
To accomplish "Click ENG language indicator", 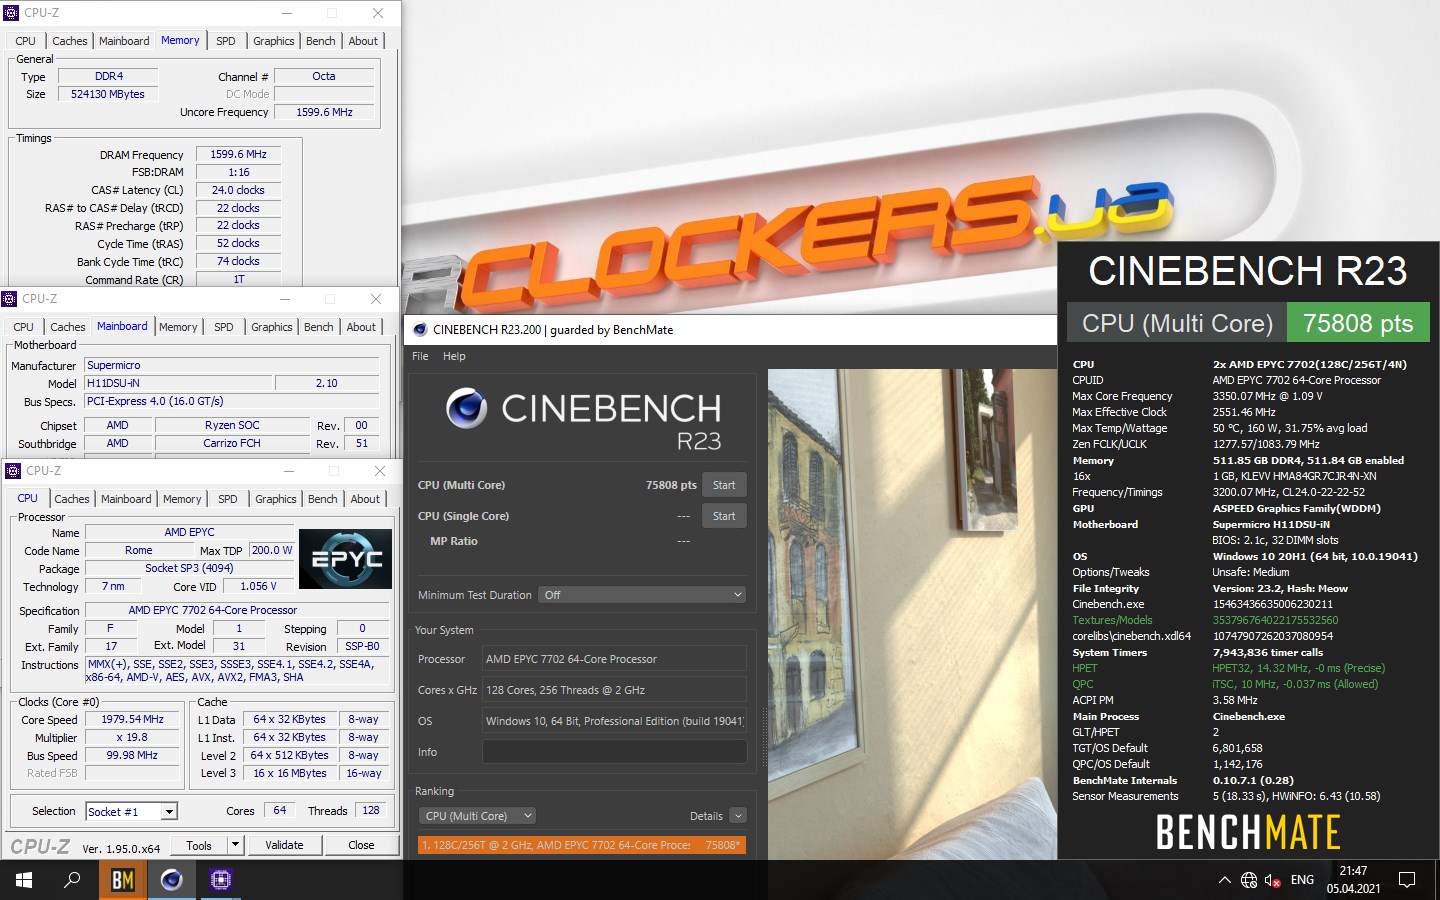I will [1302, 880].
